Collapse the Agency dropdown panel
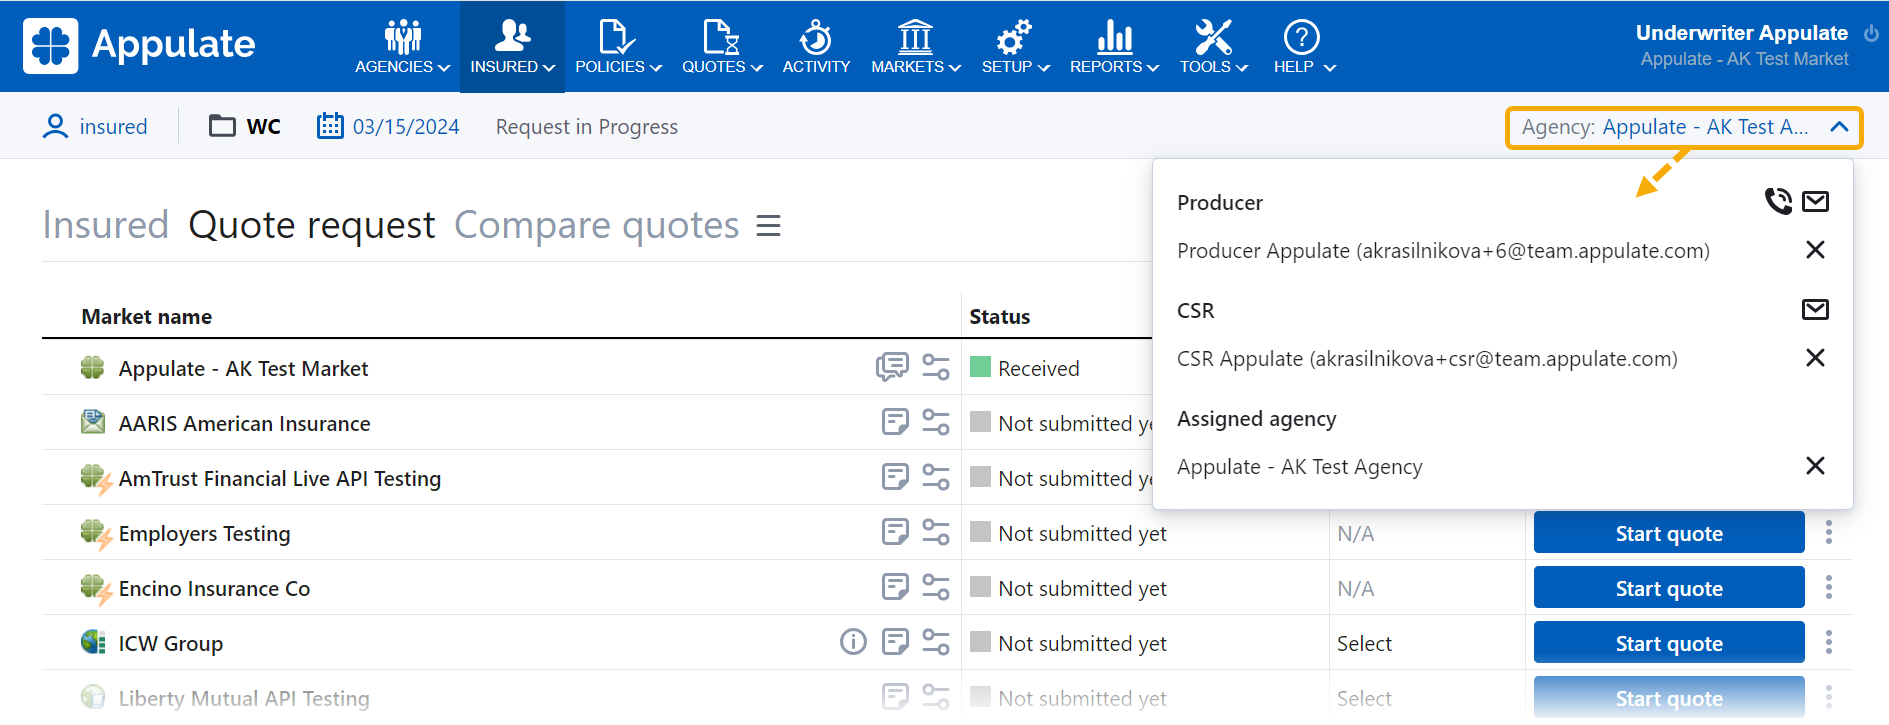 (1838, 127)
